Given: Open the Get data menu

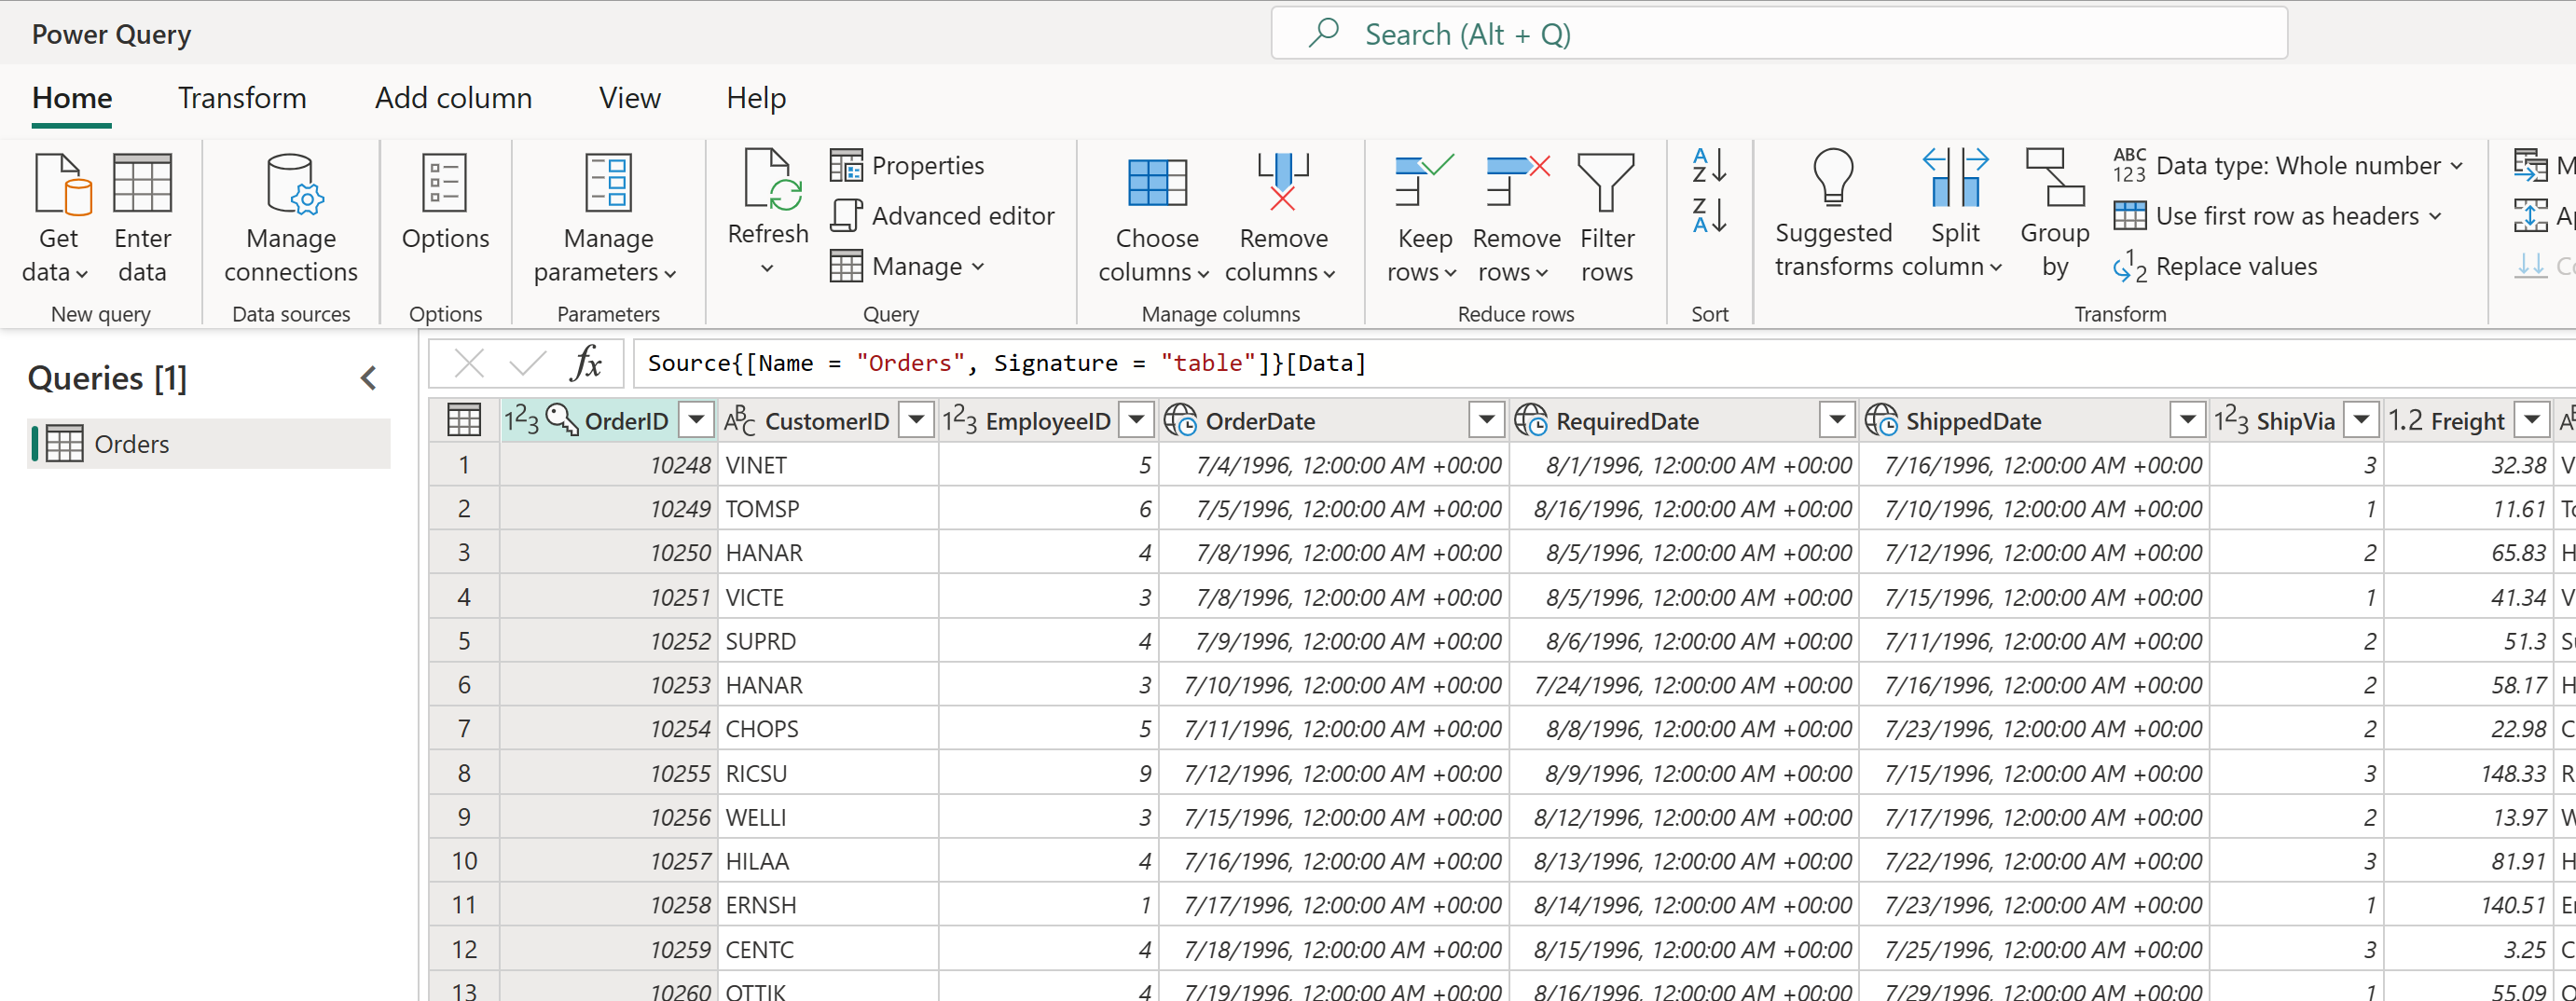Looking at the screenshot, I should [58, 218].
